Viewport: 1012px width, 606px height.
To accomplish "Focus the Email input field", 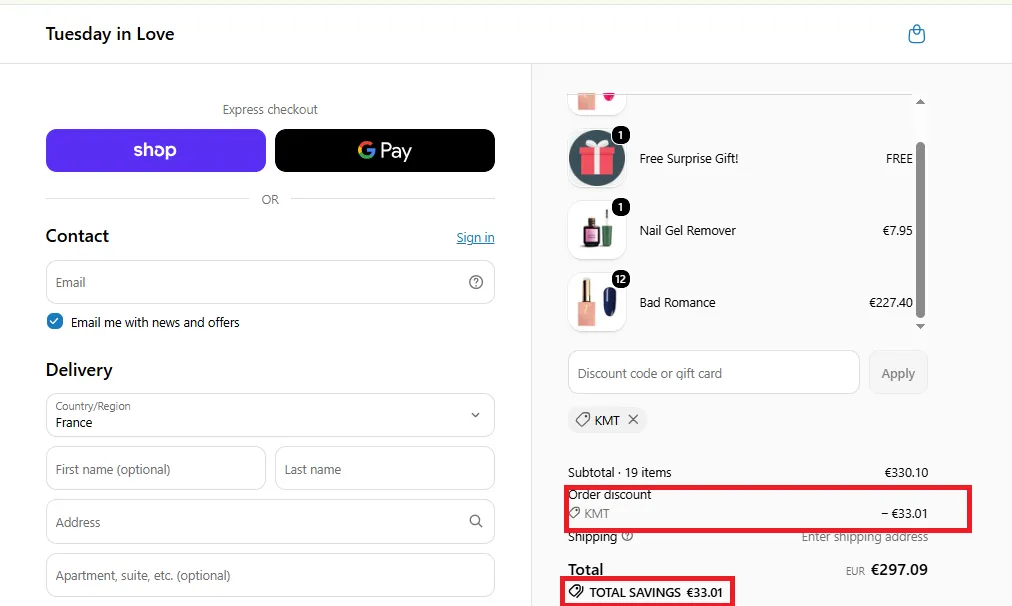I will point(270,282).
